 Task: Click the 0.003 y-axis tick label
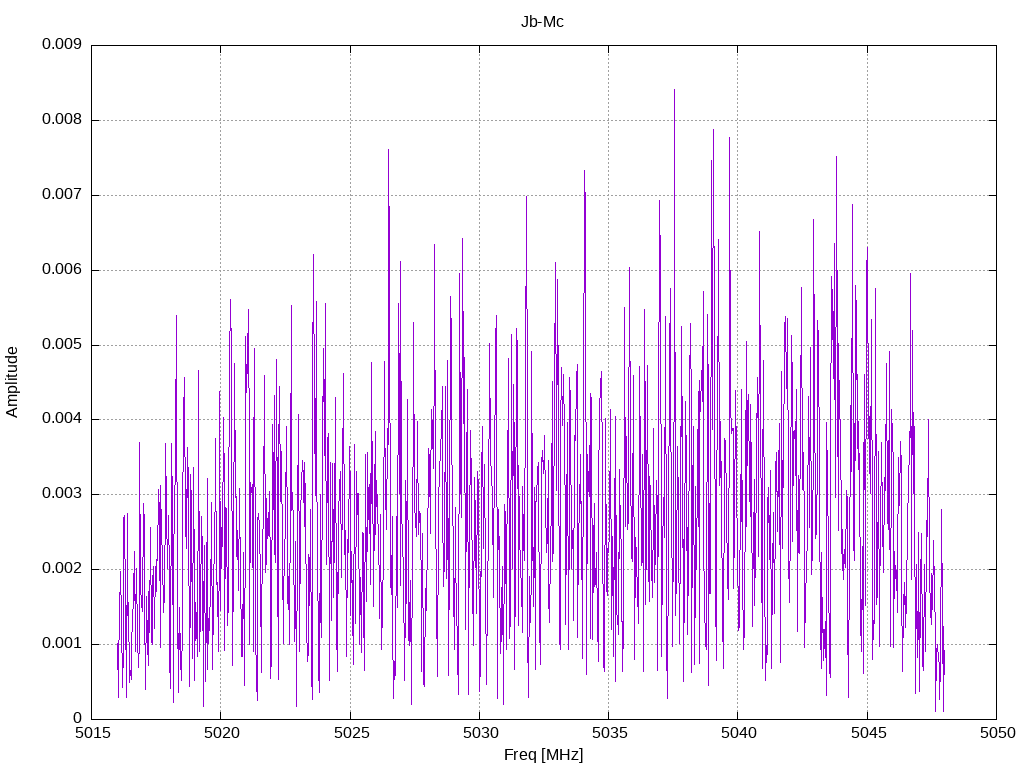pyautogui.click(x=62, y=494)
